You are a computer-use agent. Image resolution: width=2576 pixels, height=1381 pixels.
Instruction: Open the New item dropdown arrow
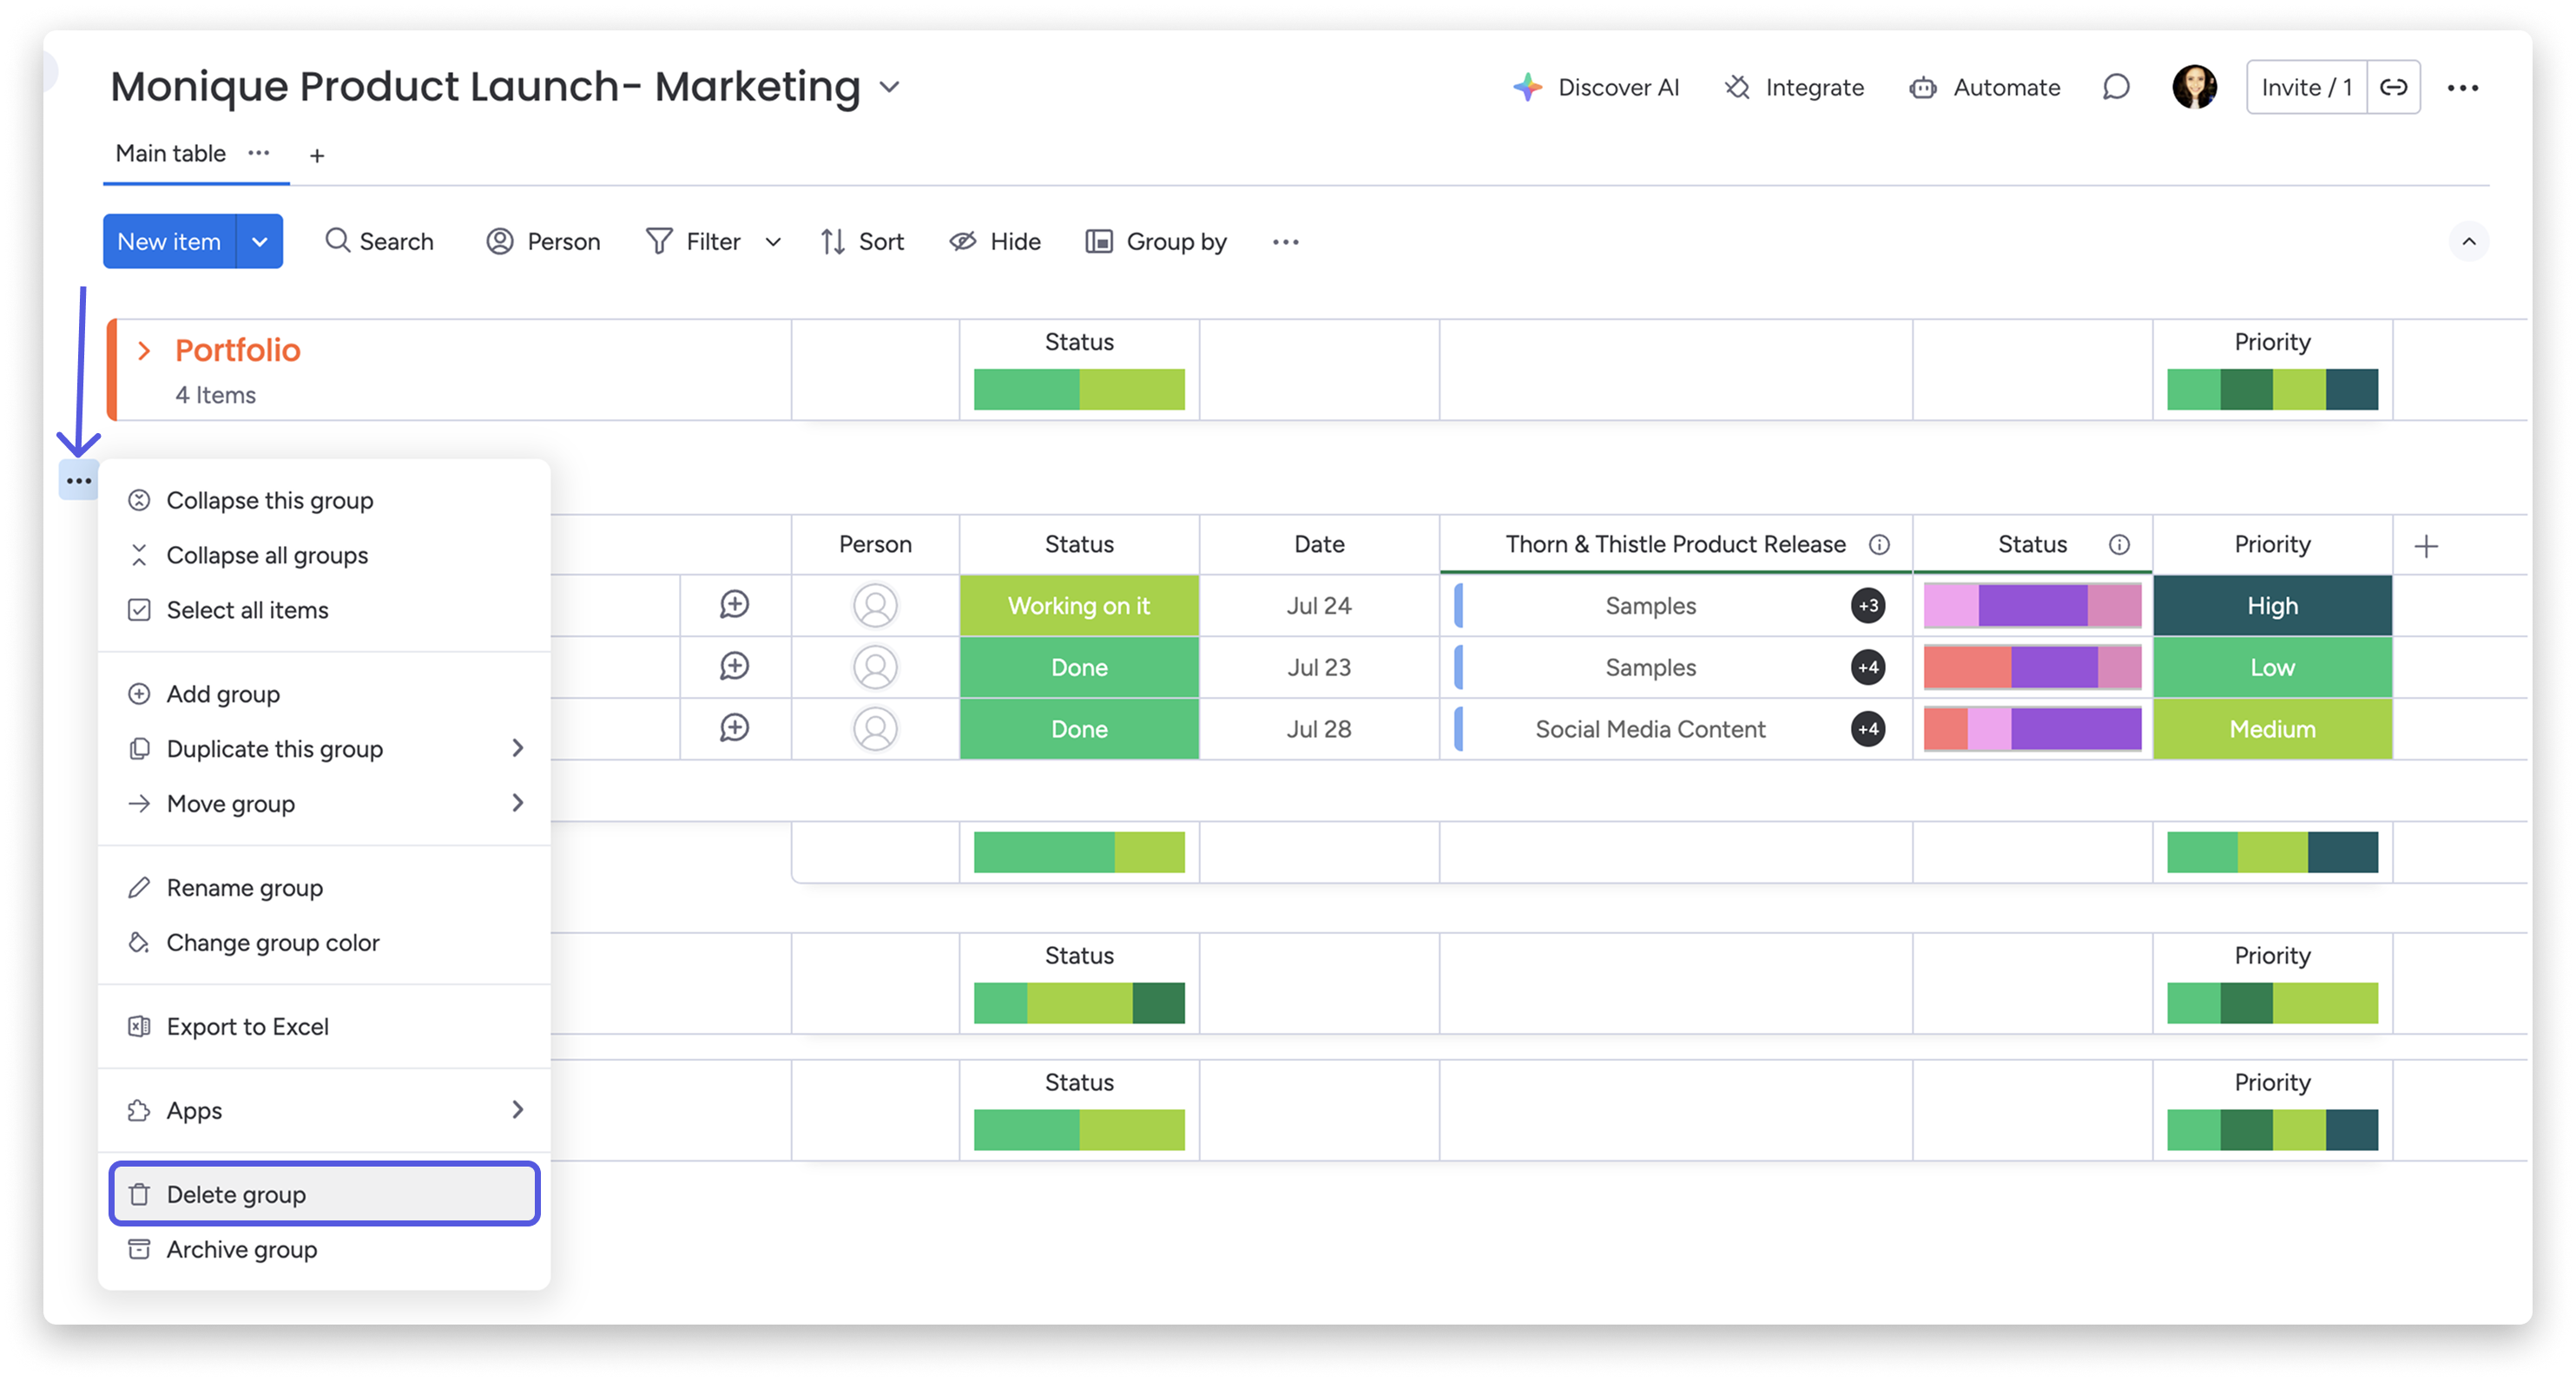(x=260, y=241)
